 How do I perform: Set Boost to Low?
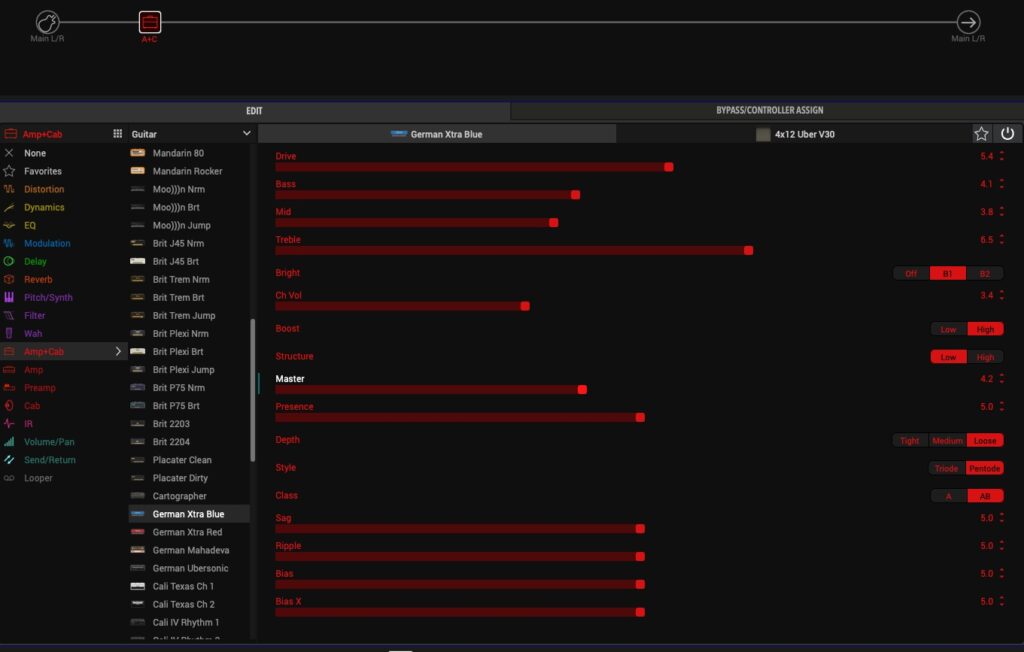948,329
